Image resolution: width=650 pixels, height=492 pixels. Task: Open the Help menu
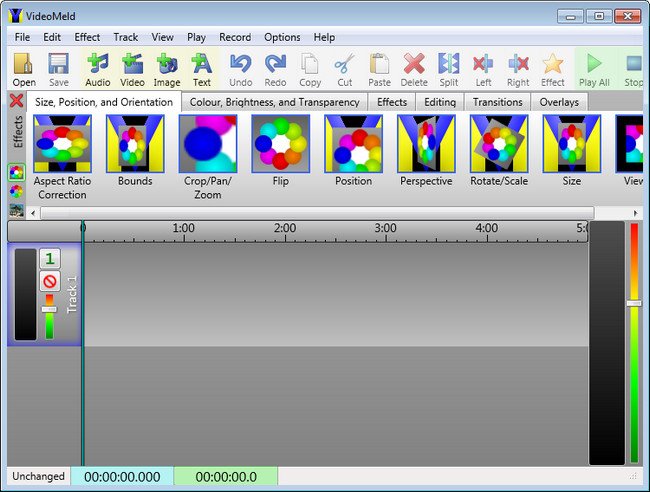click(324, 37)
